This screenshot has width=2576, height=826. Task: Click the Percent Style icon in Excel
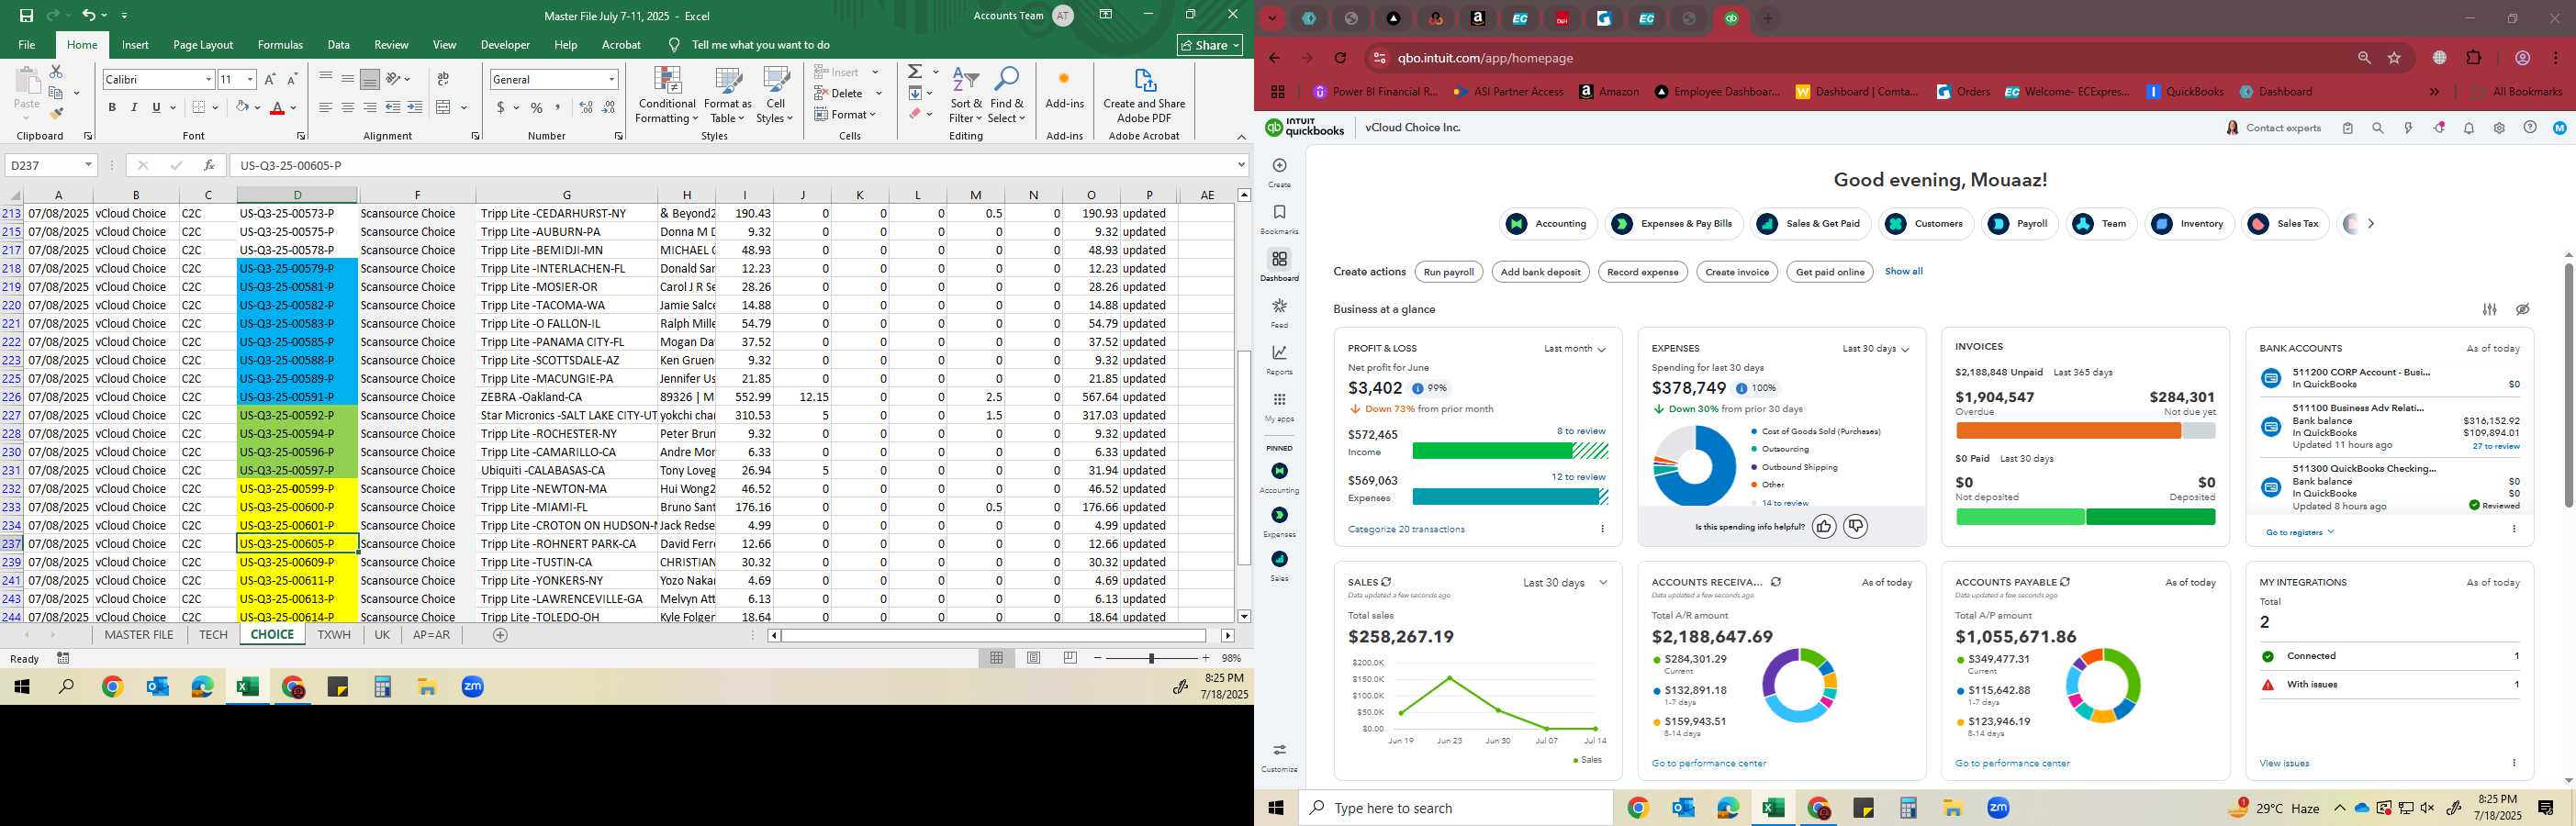(537, 107)
